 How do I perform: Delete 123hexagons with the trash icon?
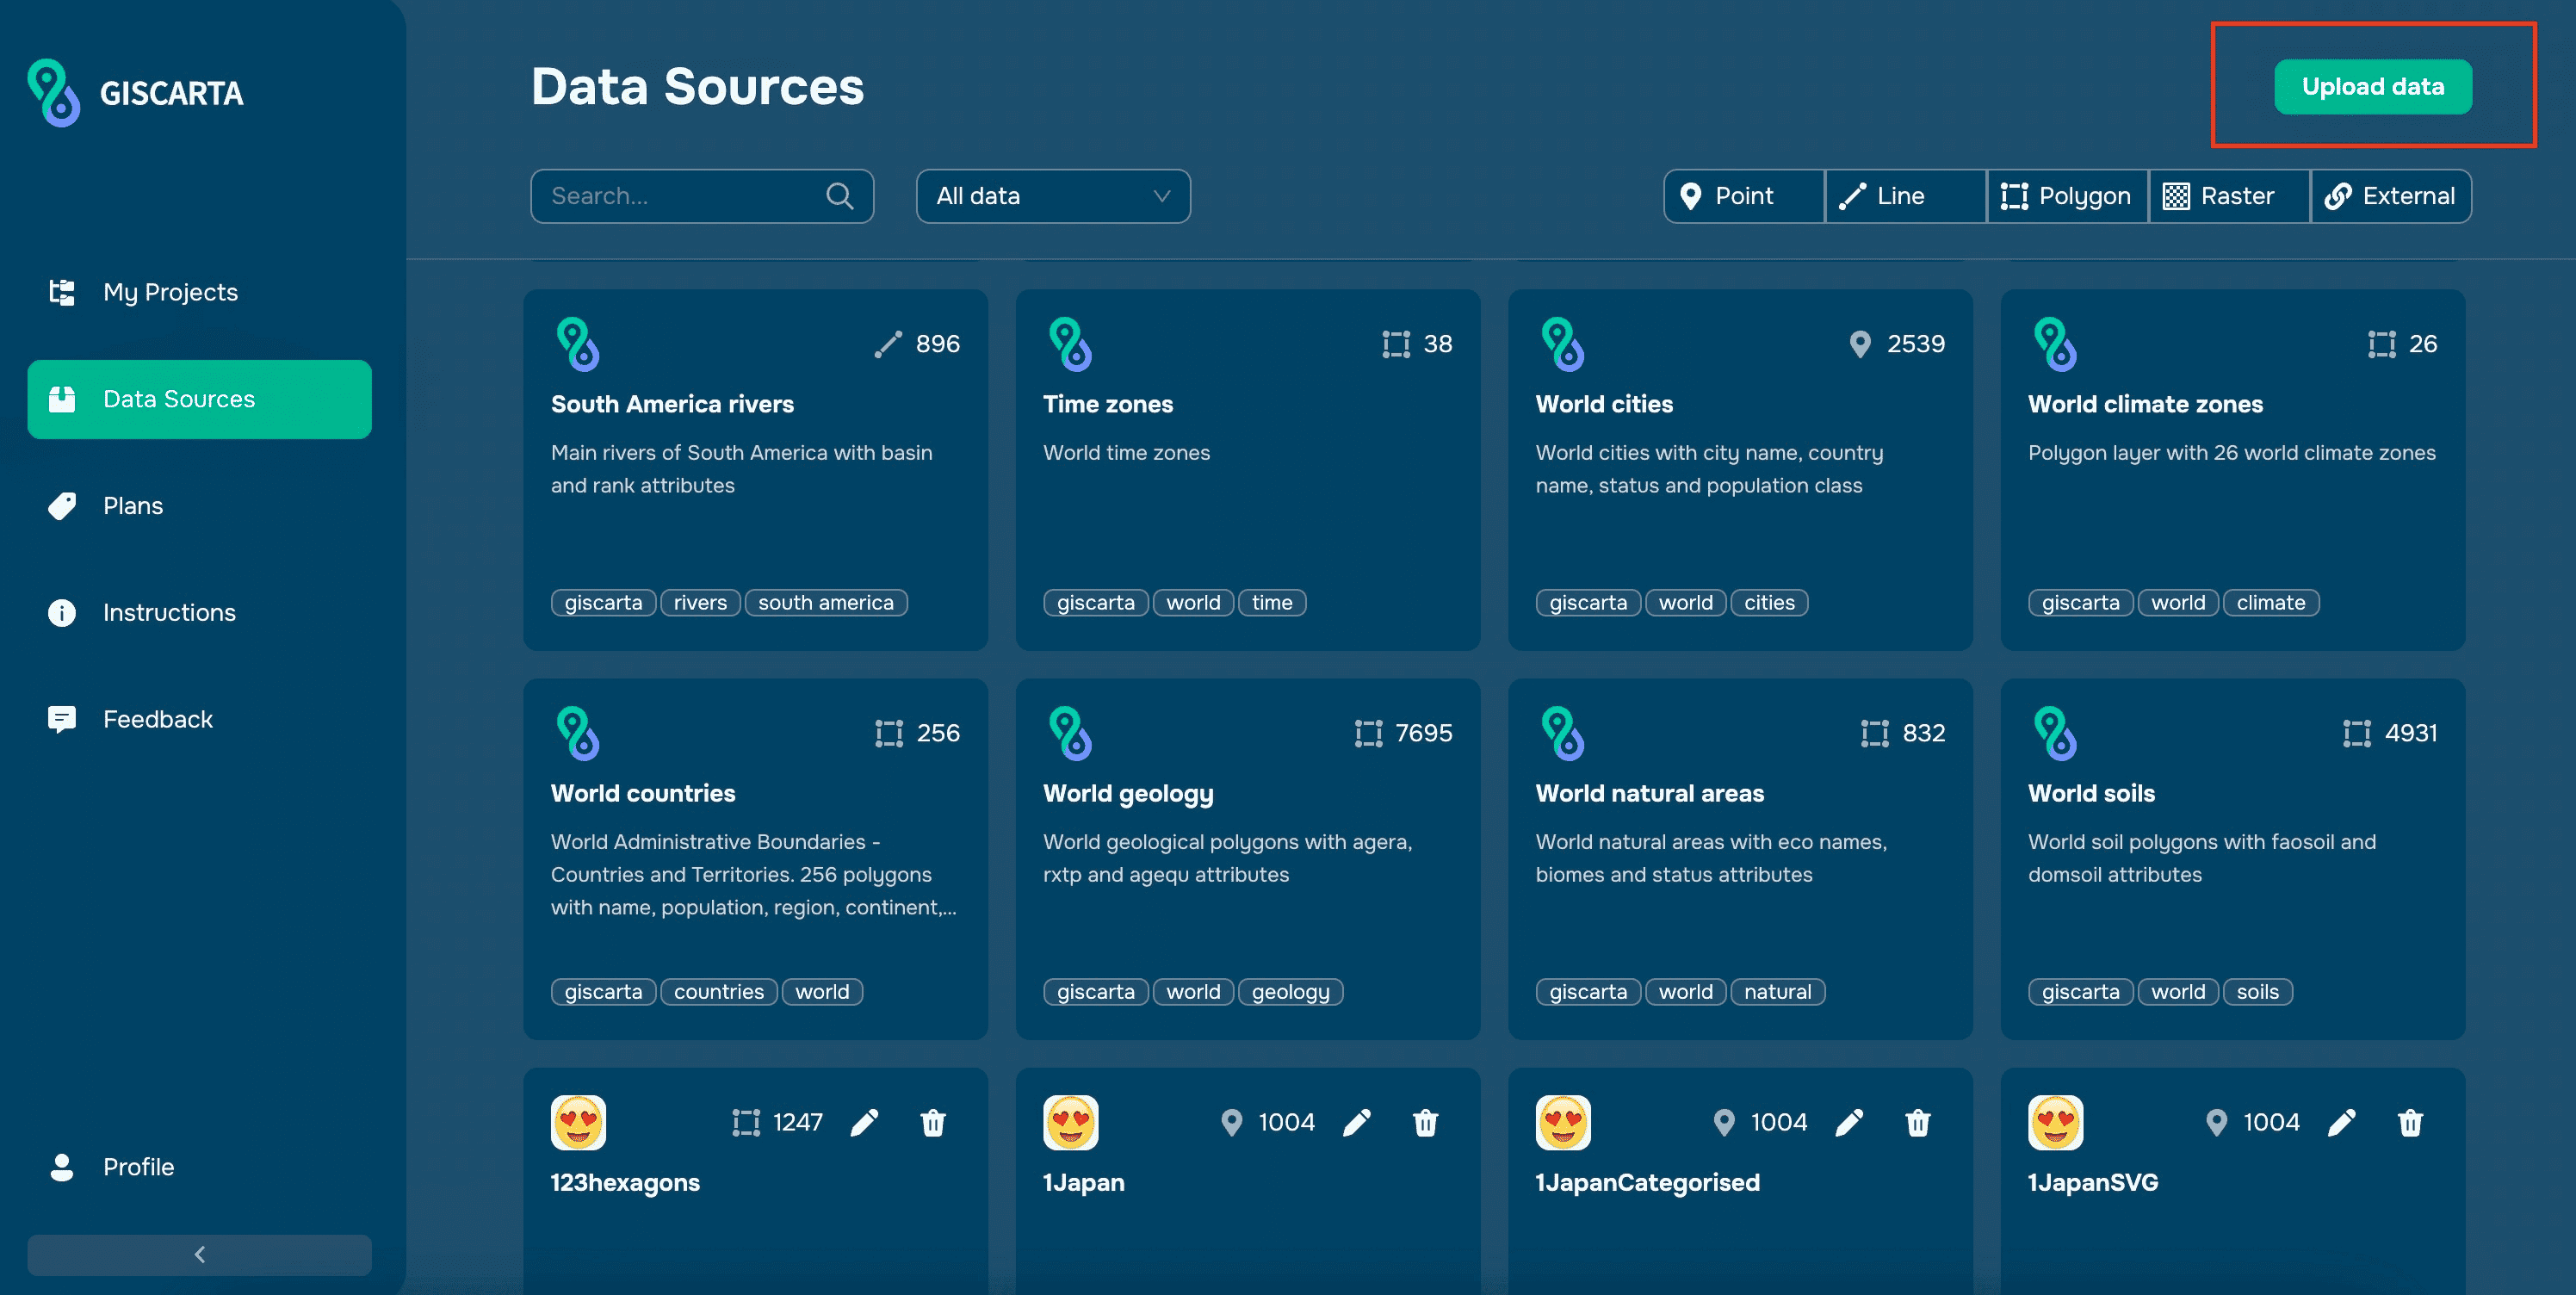click(932, 1122)
